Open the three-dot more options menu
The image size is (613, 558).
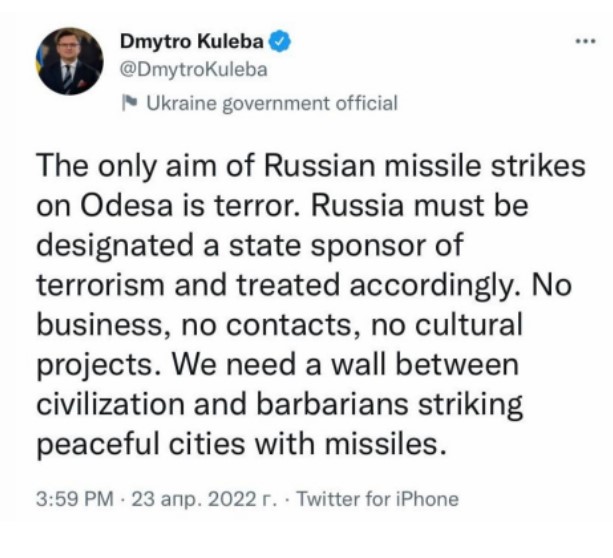[x=582, y=42]
